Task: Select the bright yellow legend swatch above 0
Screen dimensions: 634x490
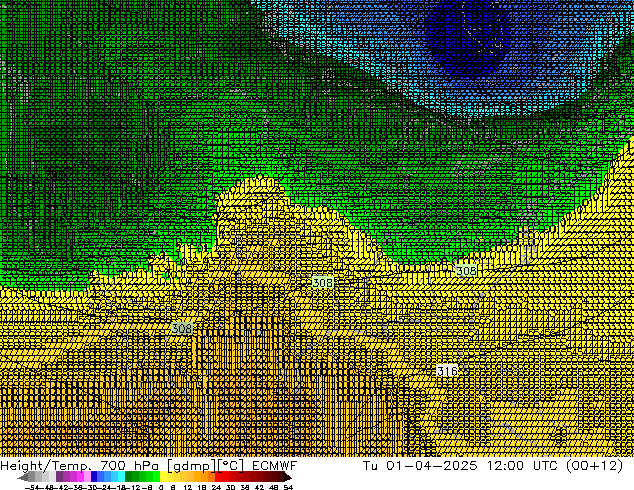Action: pyautogui.click(x=163, y=476)
